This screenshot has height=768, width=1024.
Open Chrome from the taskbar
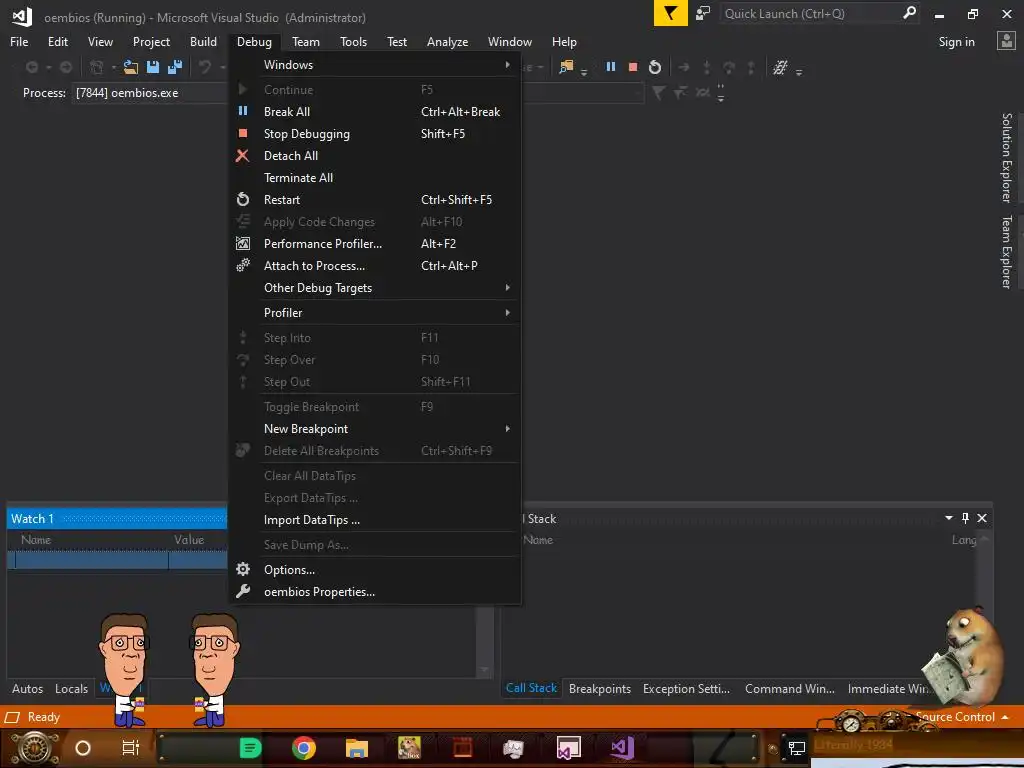coord(304,748)
